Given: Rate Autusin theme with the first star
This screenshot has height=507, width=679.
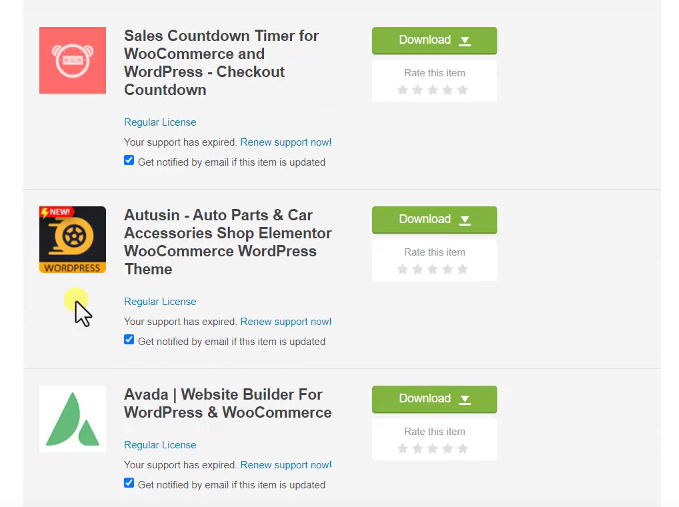Looking at the screenshot, I should (x=402, y=269).
